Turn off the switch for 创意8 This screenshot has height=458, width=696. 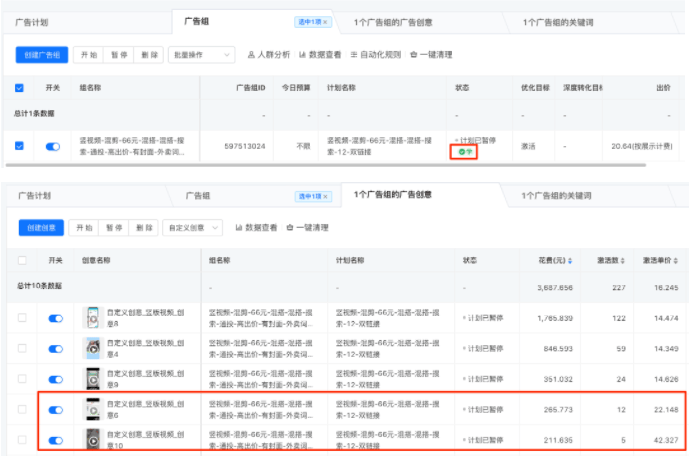point(55,318)
